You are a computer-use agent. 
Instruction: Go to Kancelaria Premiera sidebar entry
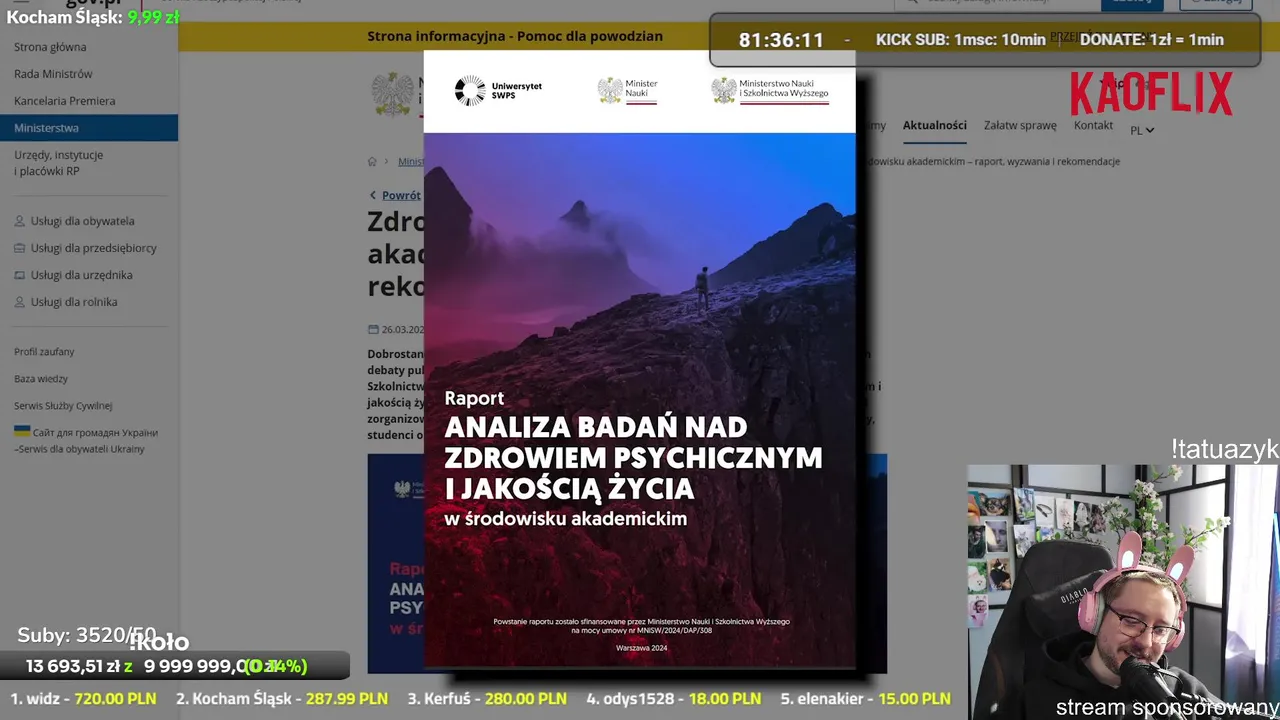pyautogui.click(x=64, y=101)
